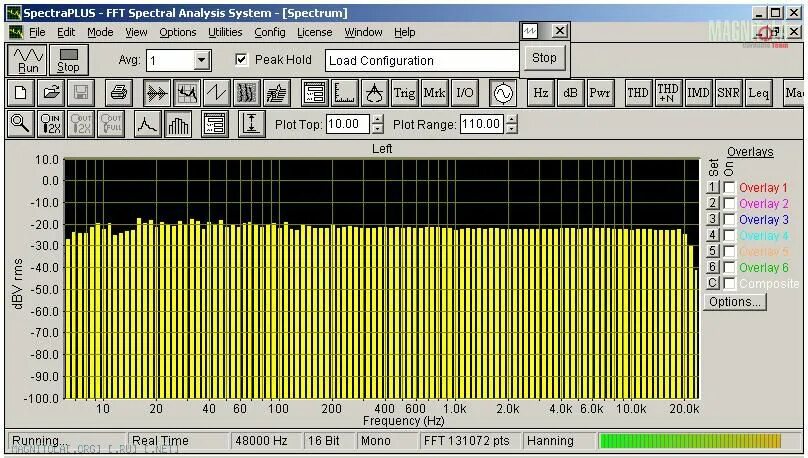Open the Trig trigger settings

click(x=404, y=93)
